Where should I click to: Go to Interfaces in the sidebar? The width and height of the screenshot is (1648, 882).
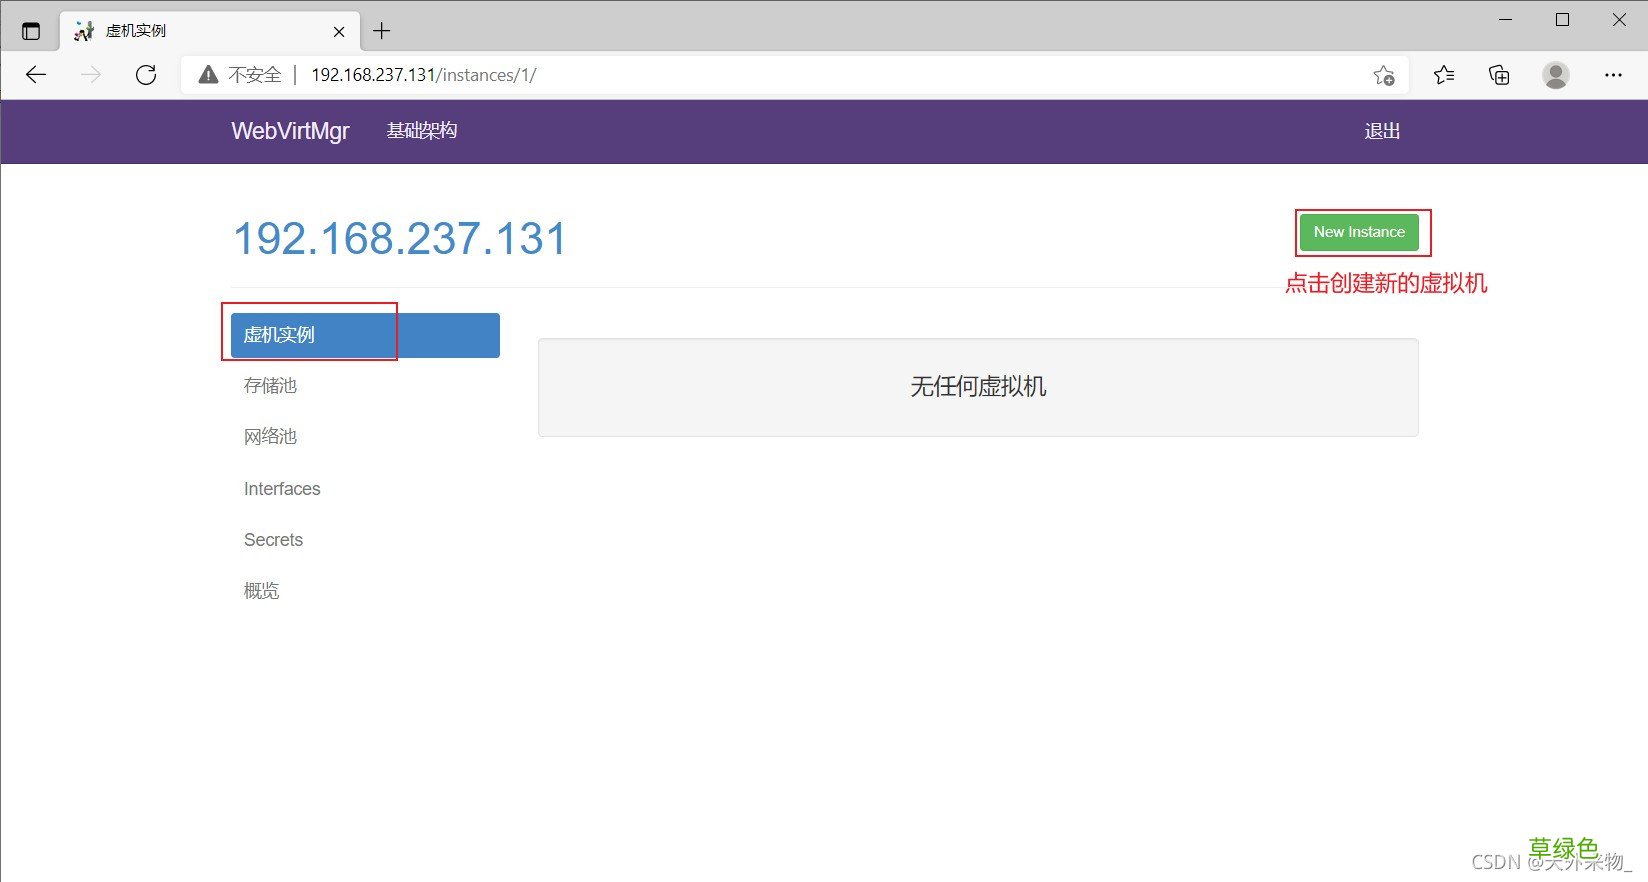point(282,489)
